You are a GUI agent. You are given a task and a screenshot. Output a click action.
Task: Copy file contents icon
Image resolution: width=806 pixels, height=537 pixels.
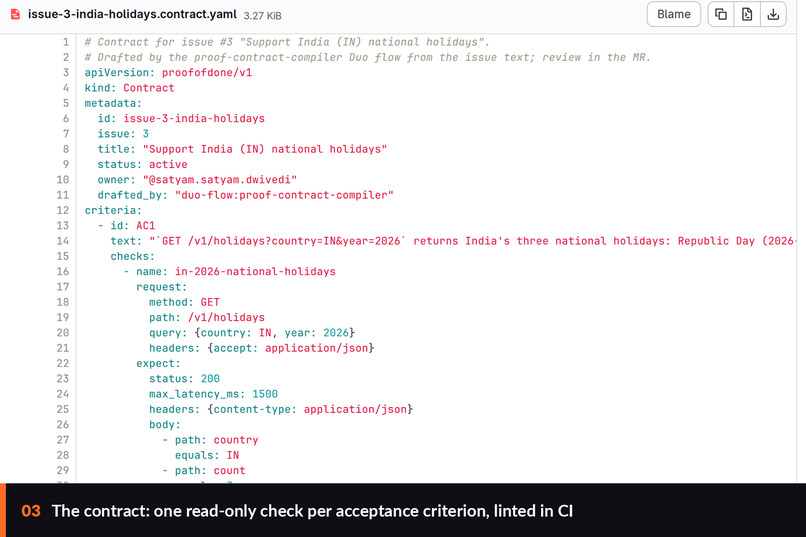[721, 14]
